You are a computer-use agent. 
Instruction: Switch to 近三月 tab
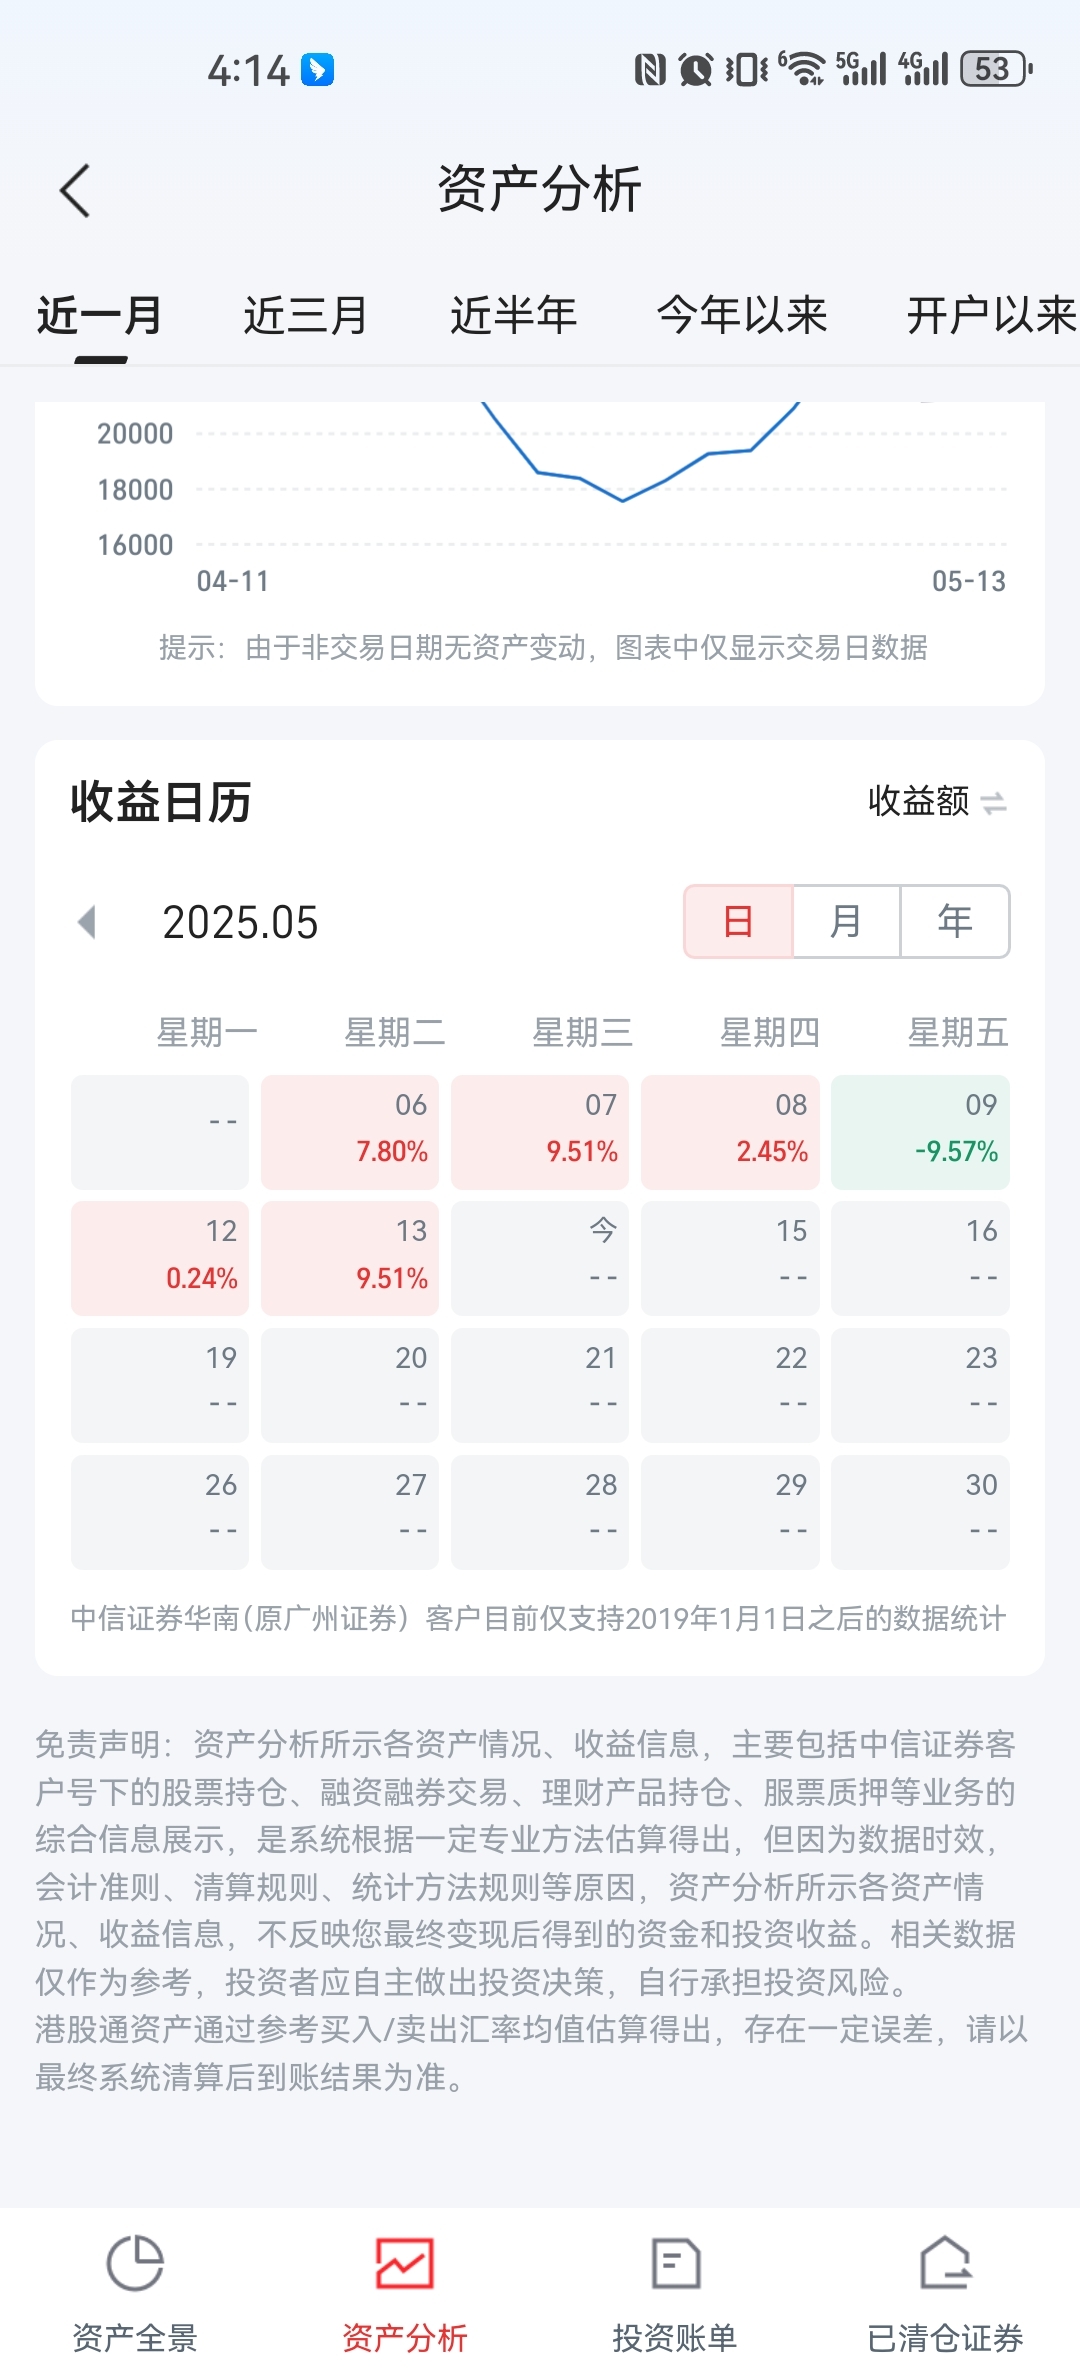click(306, 316)
